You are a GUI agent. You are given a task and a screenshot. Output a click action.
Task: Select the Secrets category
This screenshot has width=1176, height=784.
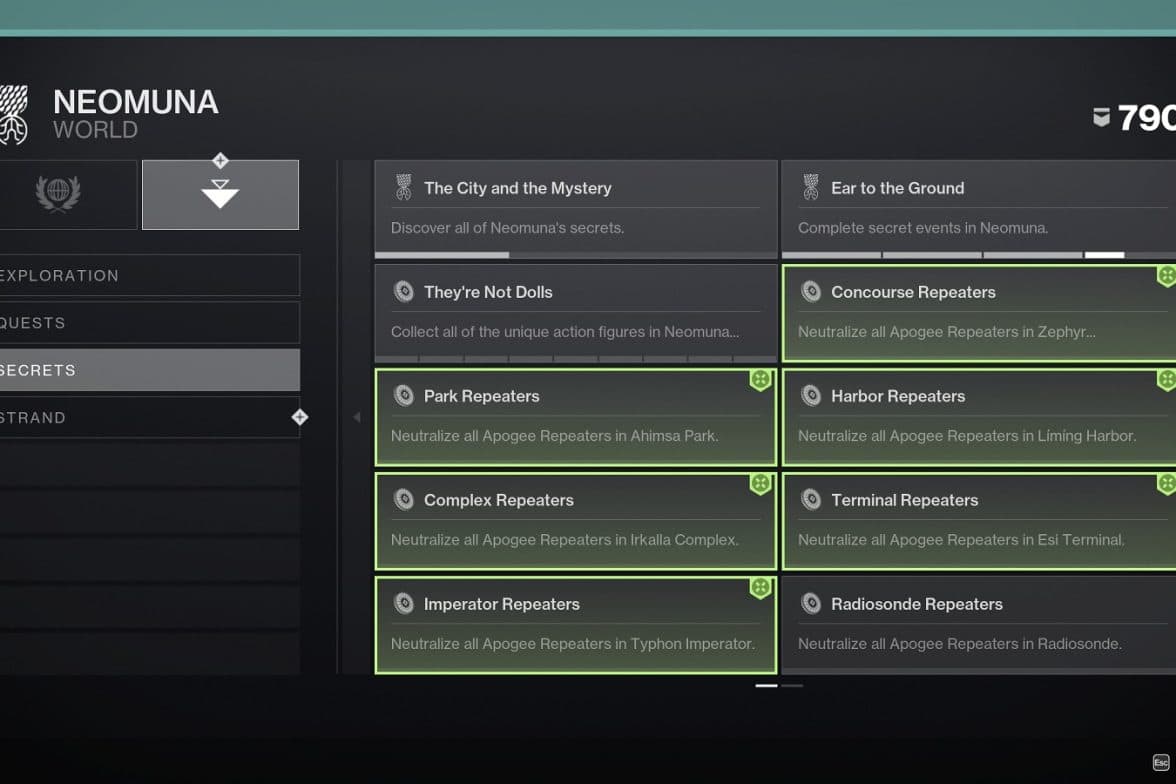pos(149,370)
